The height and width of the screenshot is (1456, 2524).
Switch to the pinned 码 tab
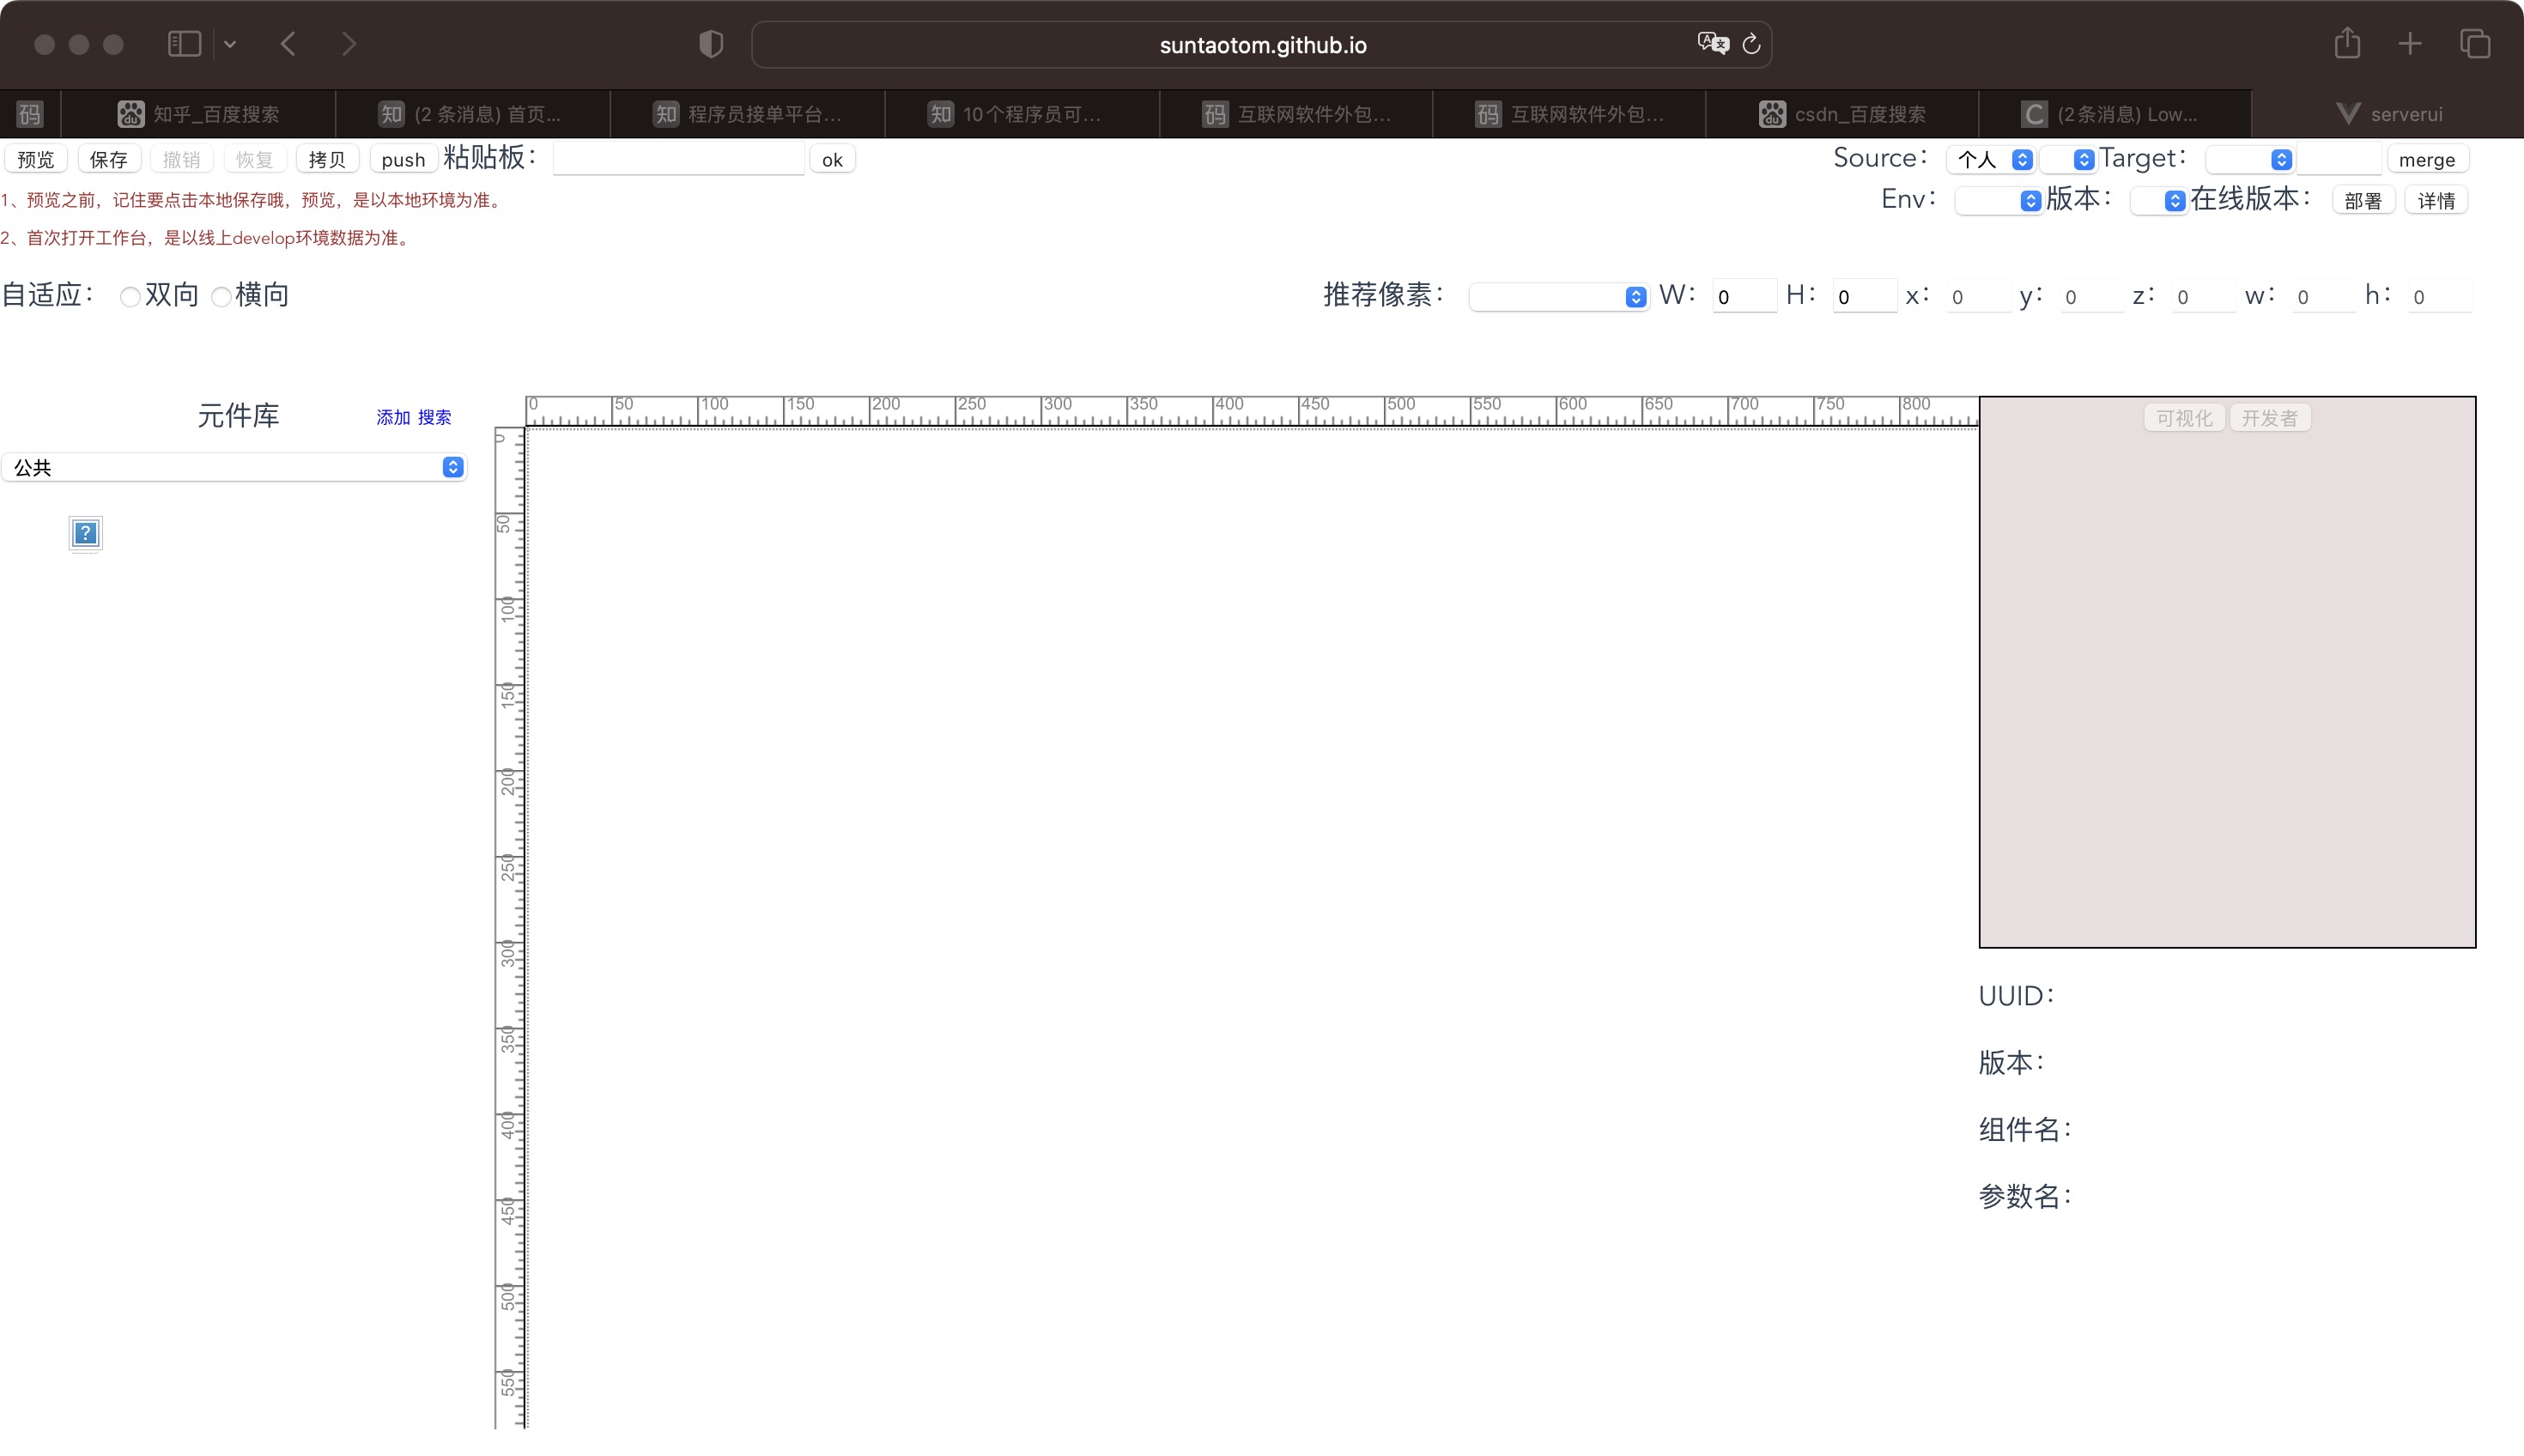click(30, 114)
